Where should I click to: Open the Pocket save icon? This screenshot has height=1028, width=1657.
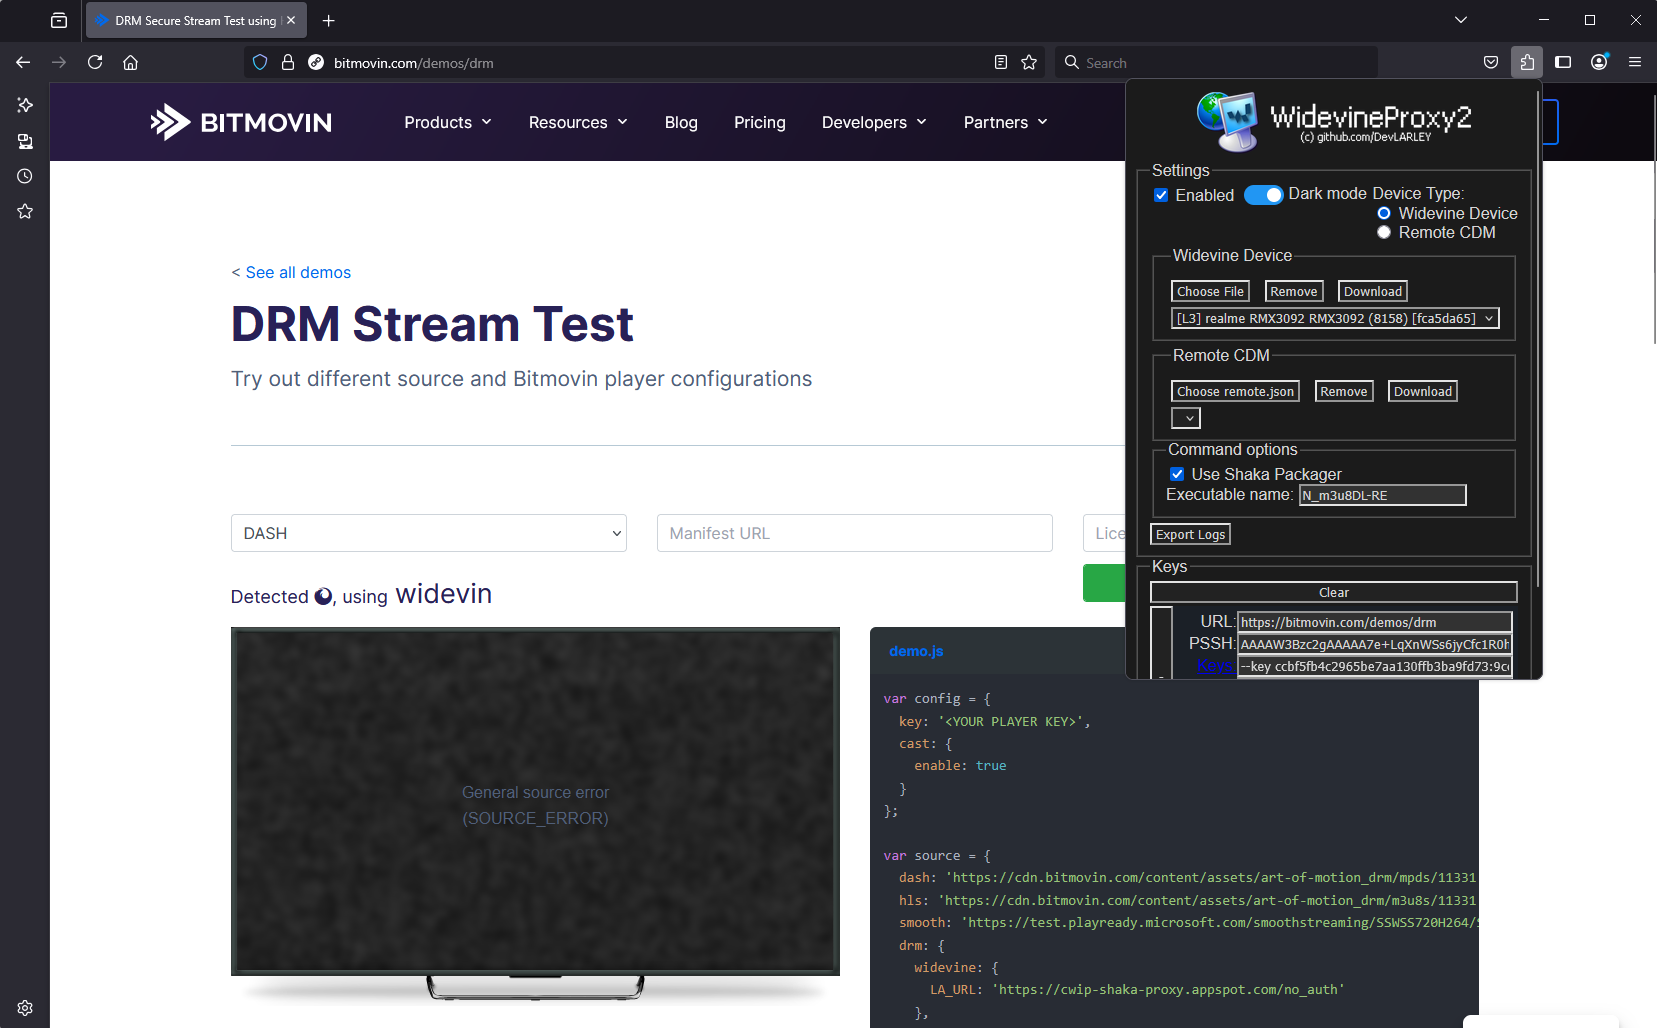[x=1491, y=62]
